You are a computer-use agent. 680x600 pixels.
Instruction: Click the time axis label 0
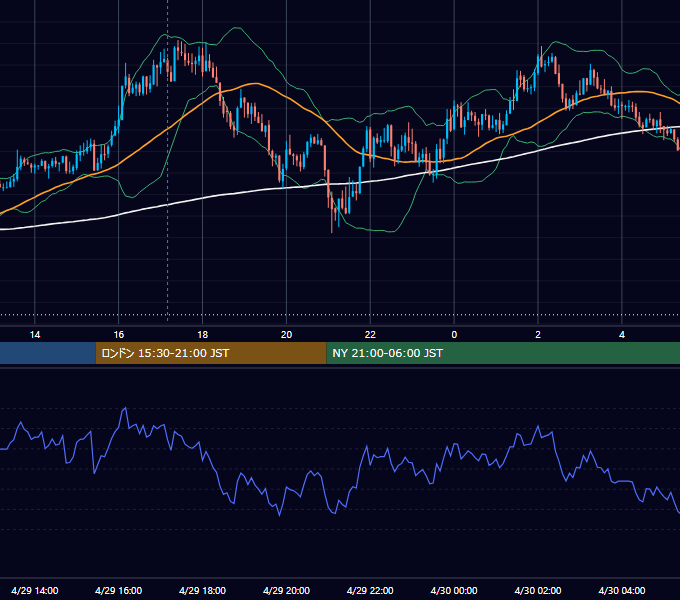point(454,335)
